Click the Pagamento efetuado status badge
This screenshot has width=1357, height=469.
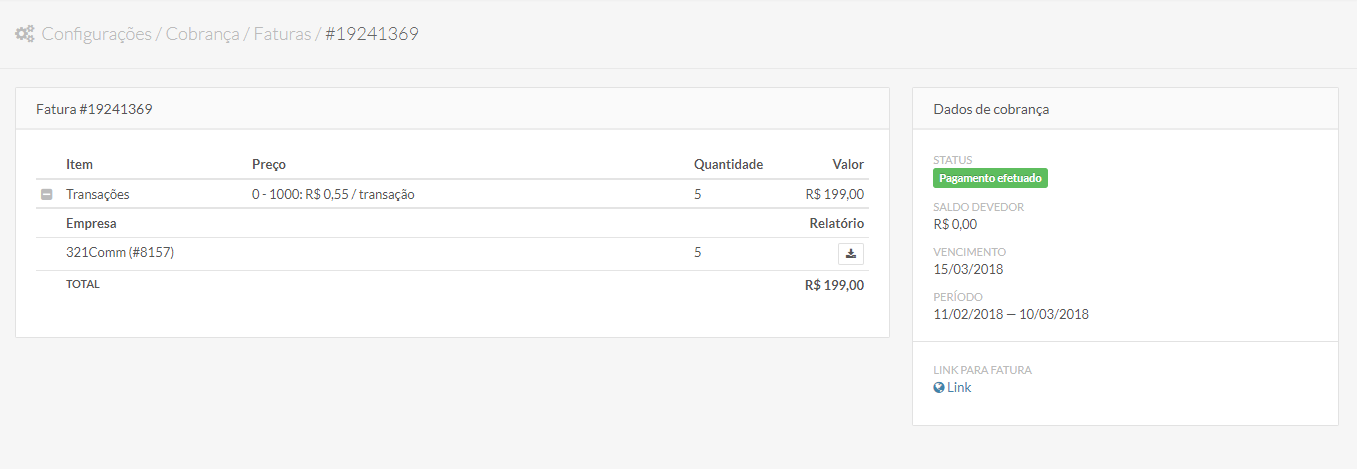(x=990, y=178)
